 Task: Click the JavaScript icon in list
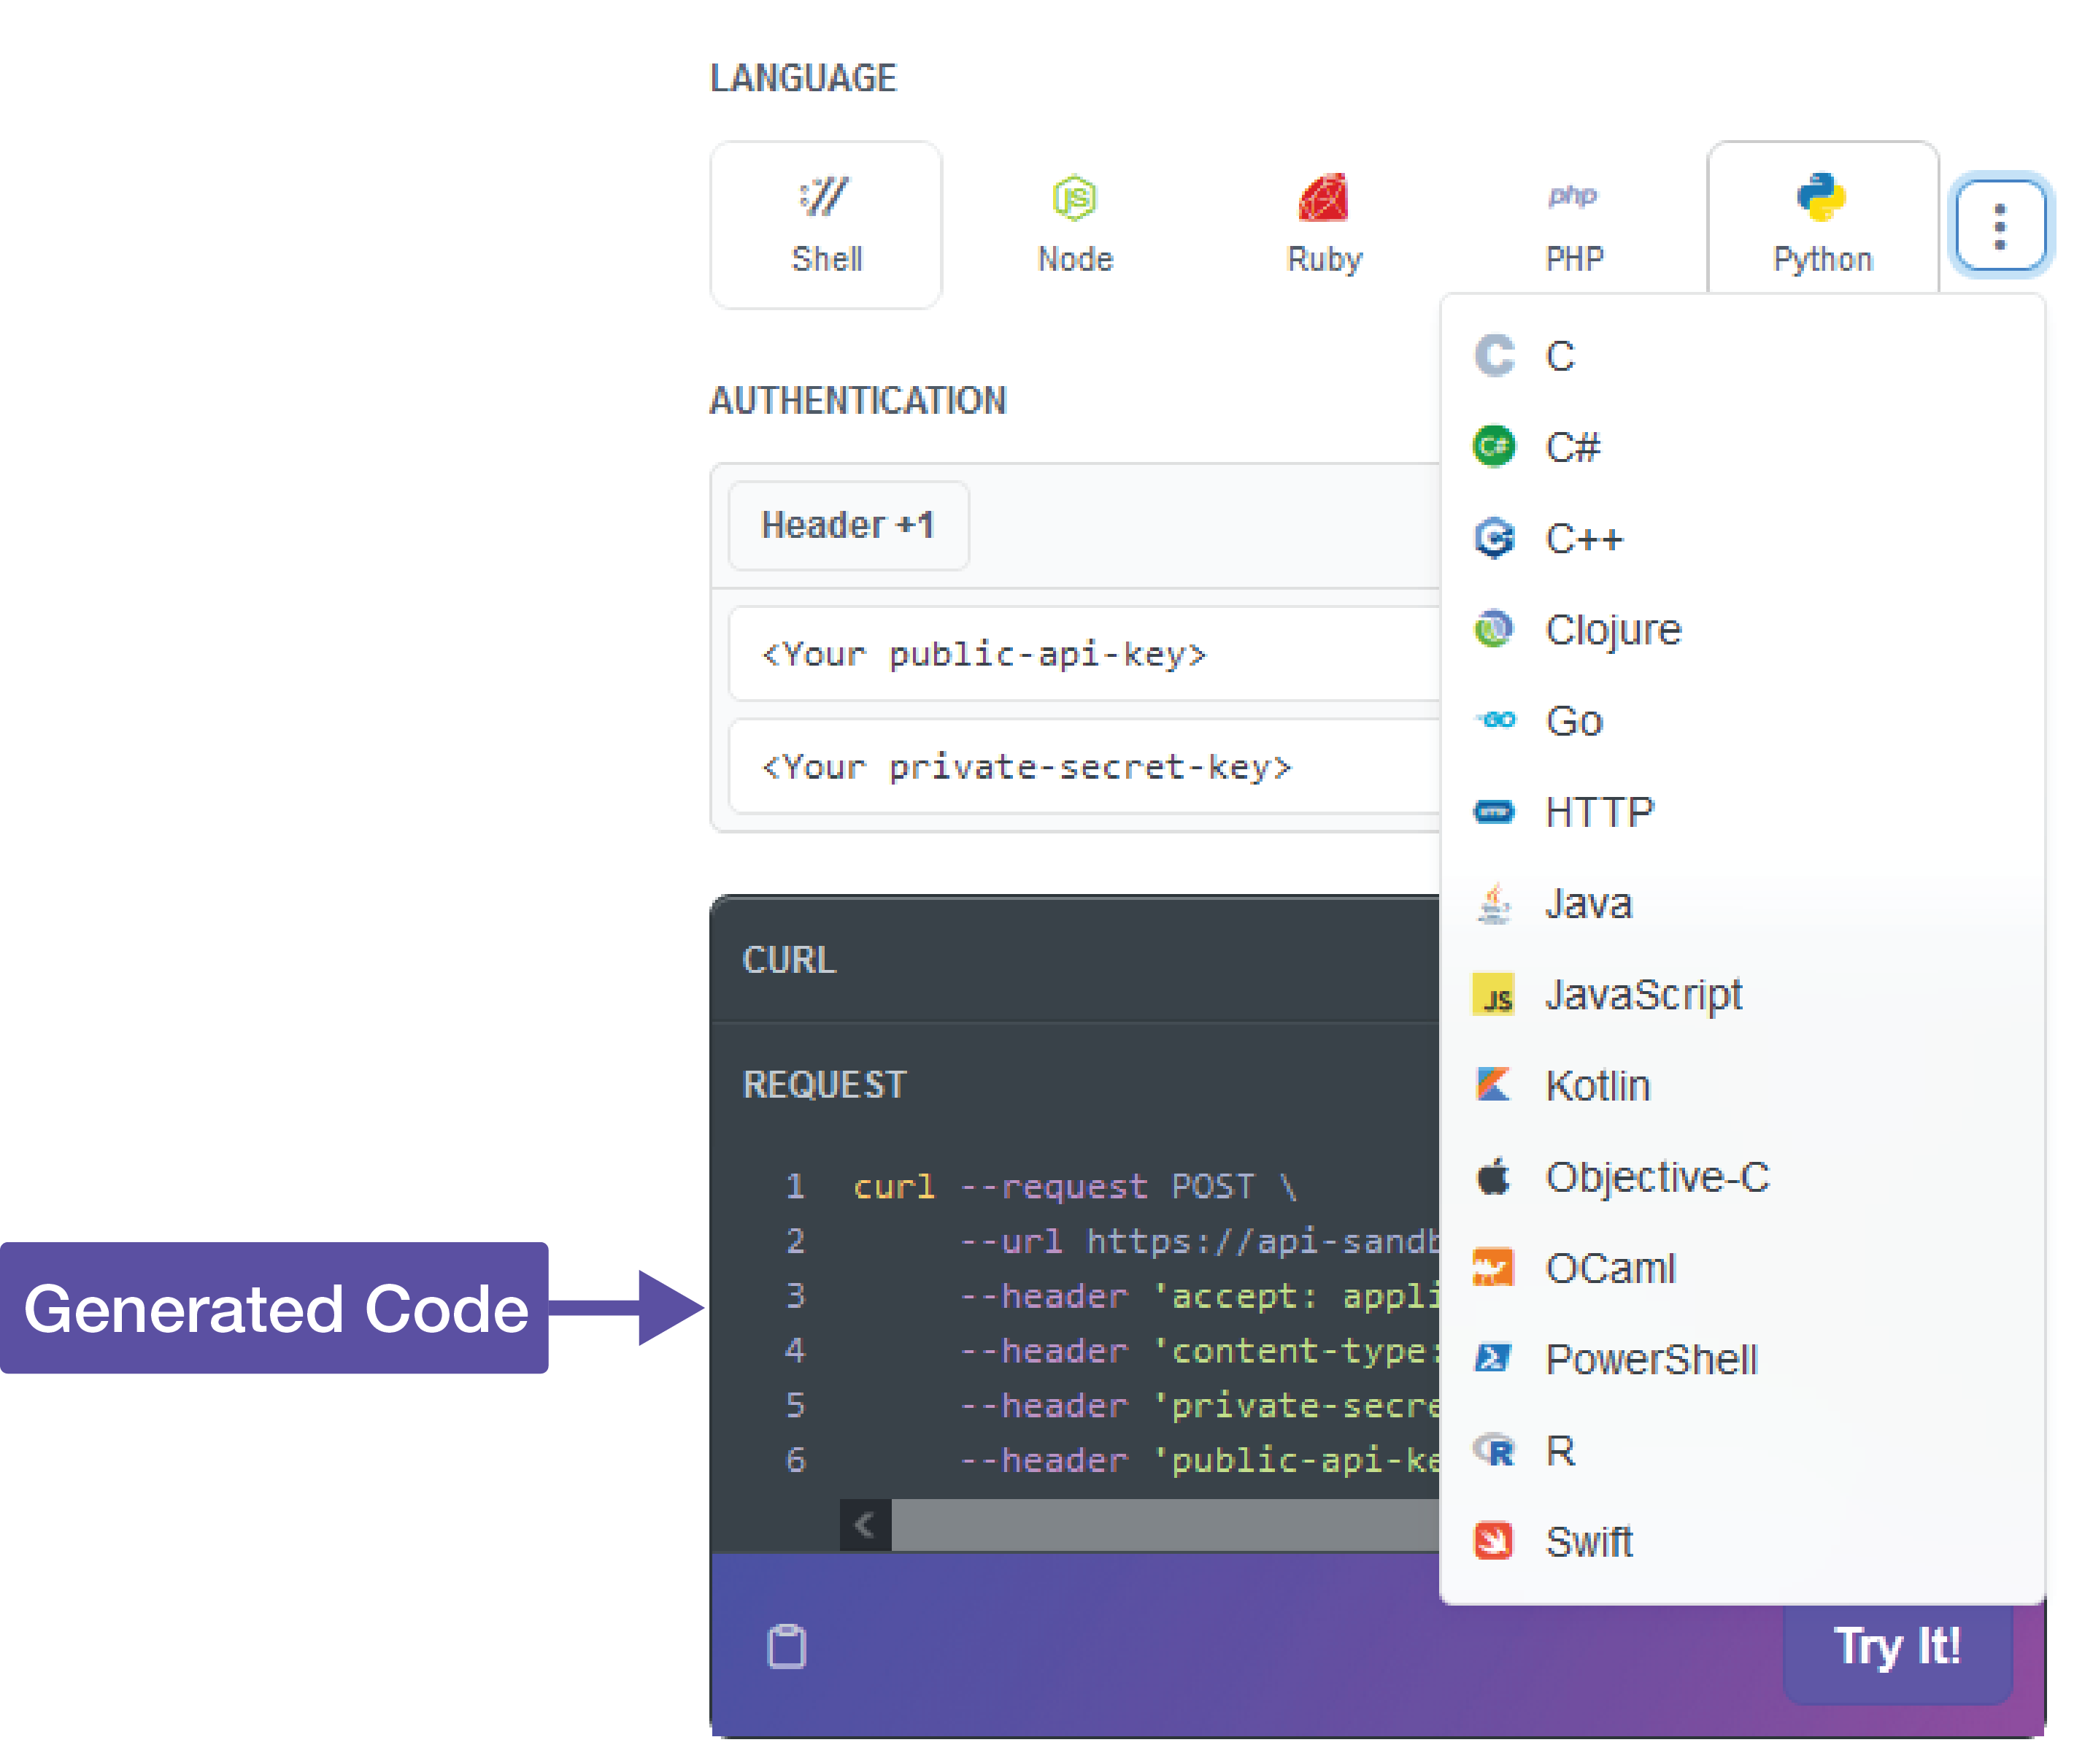1494,995
